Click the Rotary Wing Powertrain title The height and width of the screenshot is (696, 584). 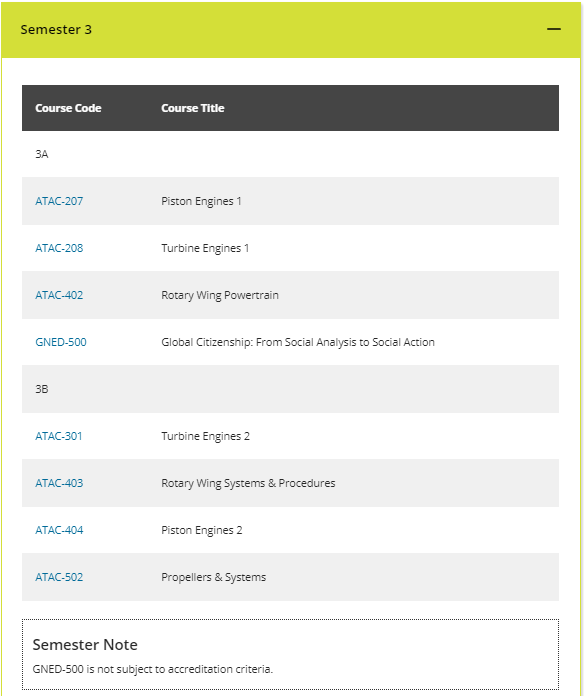pyautogui.click(x=220, y=296)
